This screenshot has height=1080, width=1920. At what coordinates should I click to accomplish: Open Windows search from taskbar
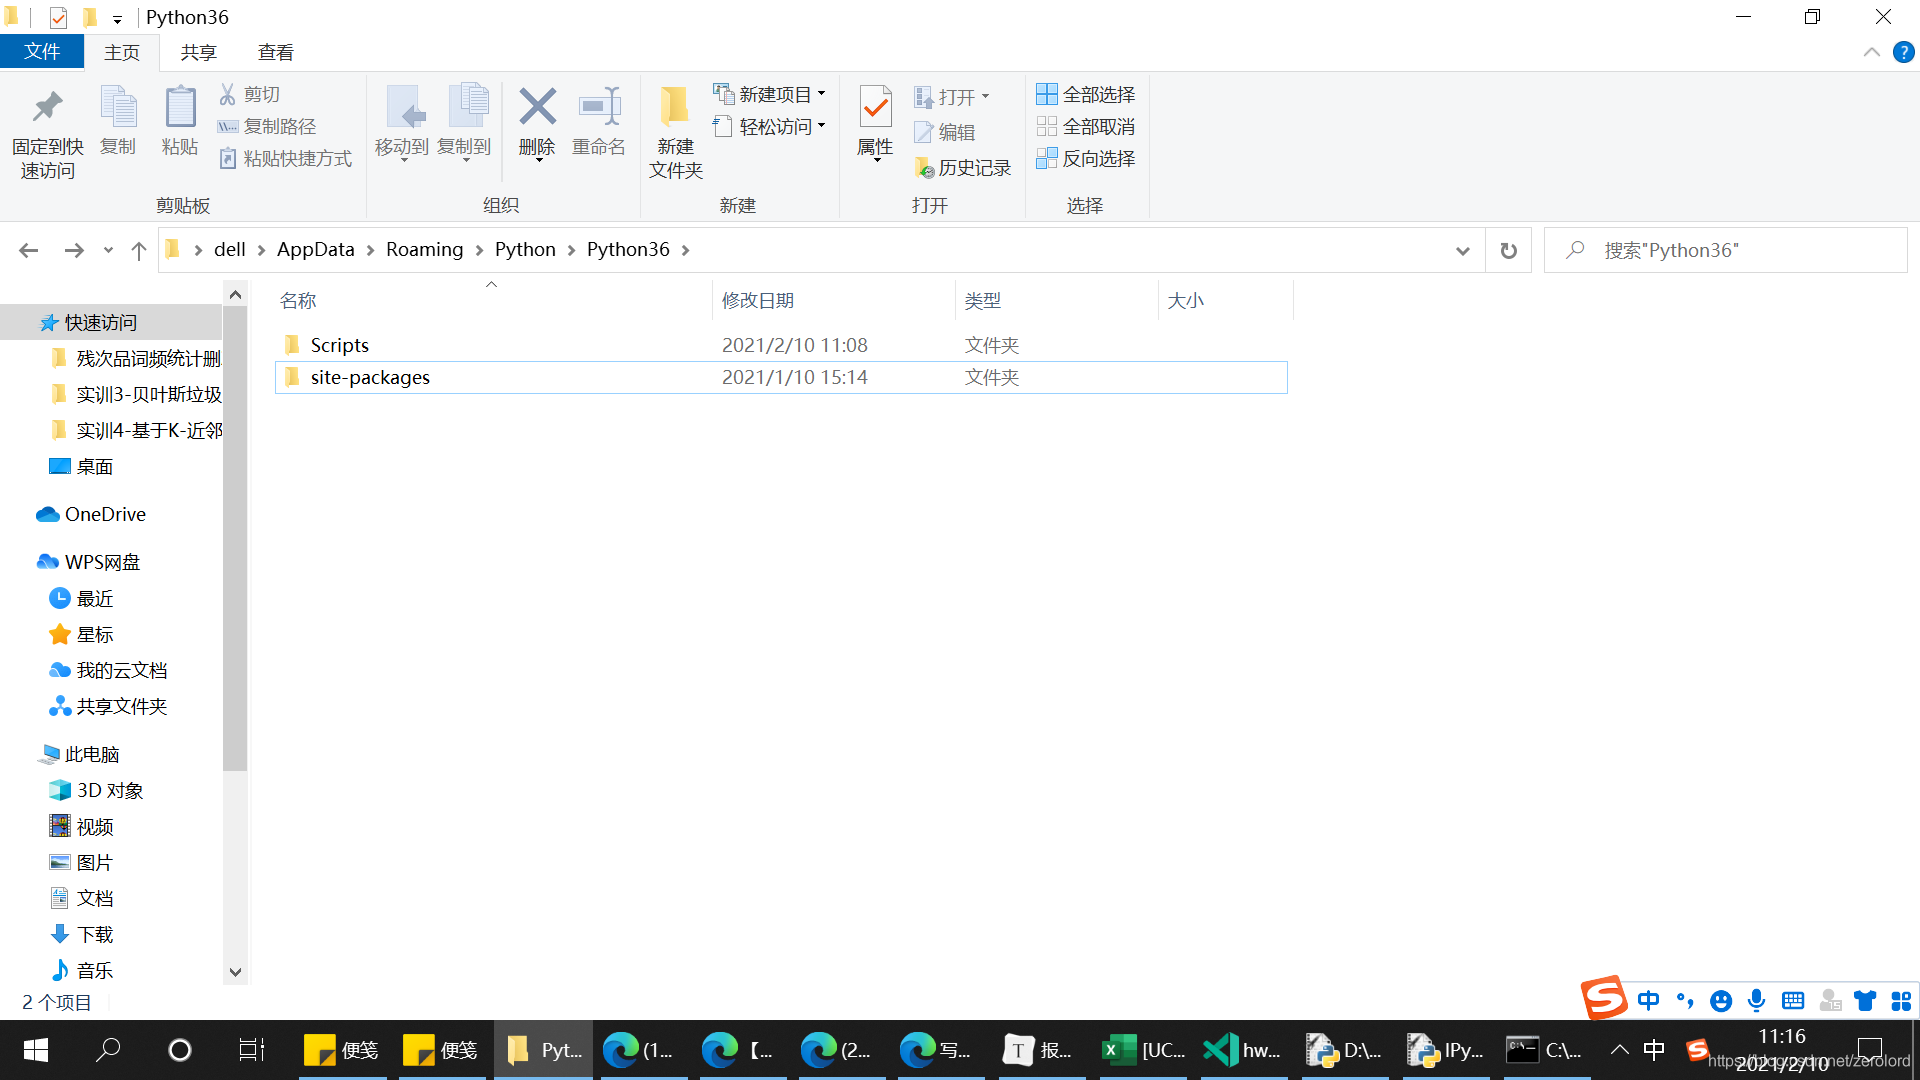coord(107,1050)
